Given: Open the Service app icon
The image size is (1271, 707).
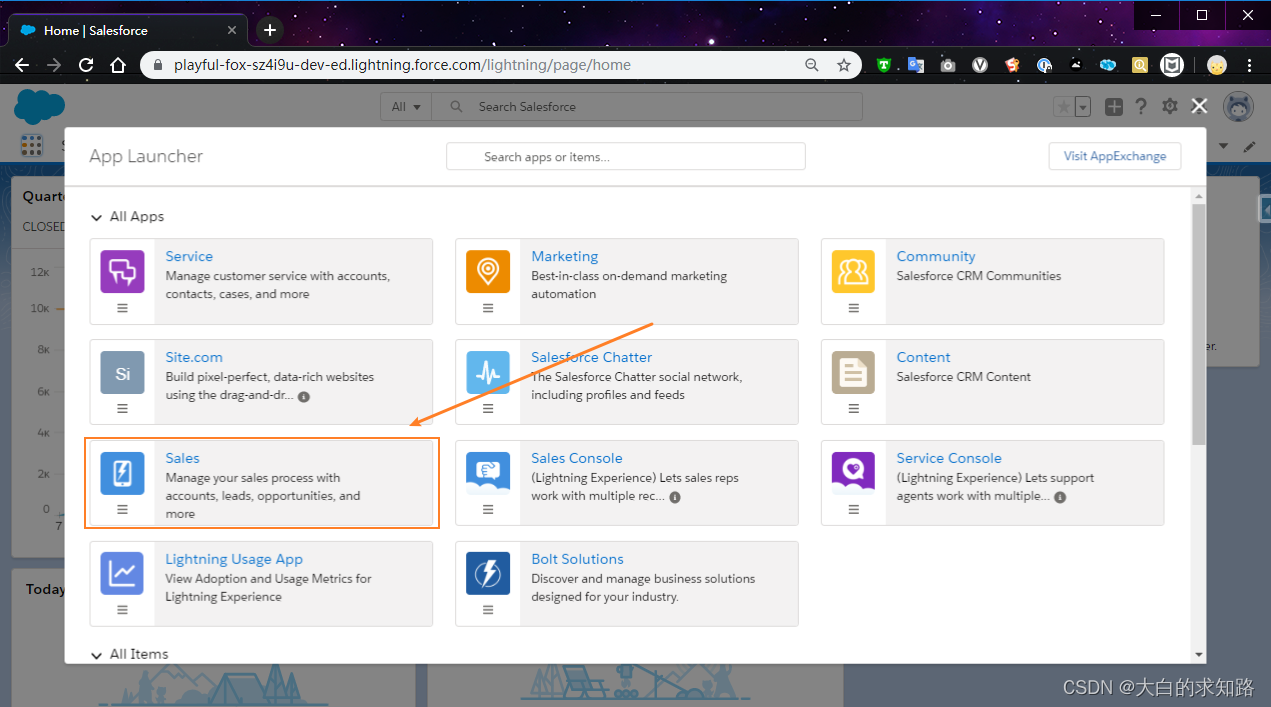Looking at the screenshot, I should pos(122,271).
